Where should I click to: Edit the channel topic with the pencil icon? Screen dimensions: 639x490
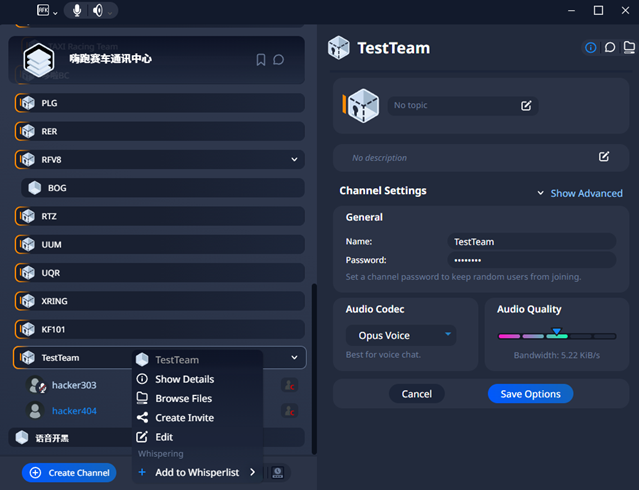[x=526, y=105]
